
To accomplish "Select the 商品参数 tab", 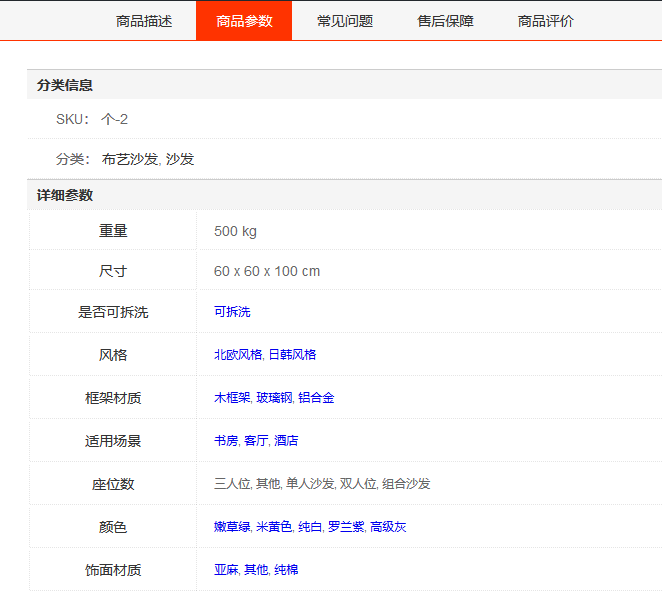I will coord(244,21).
